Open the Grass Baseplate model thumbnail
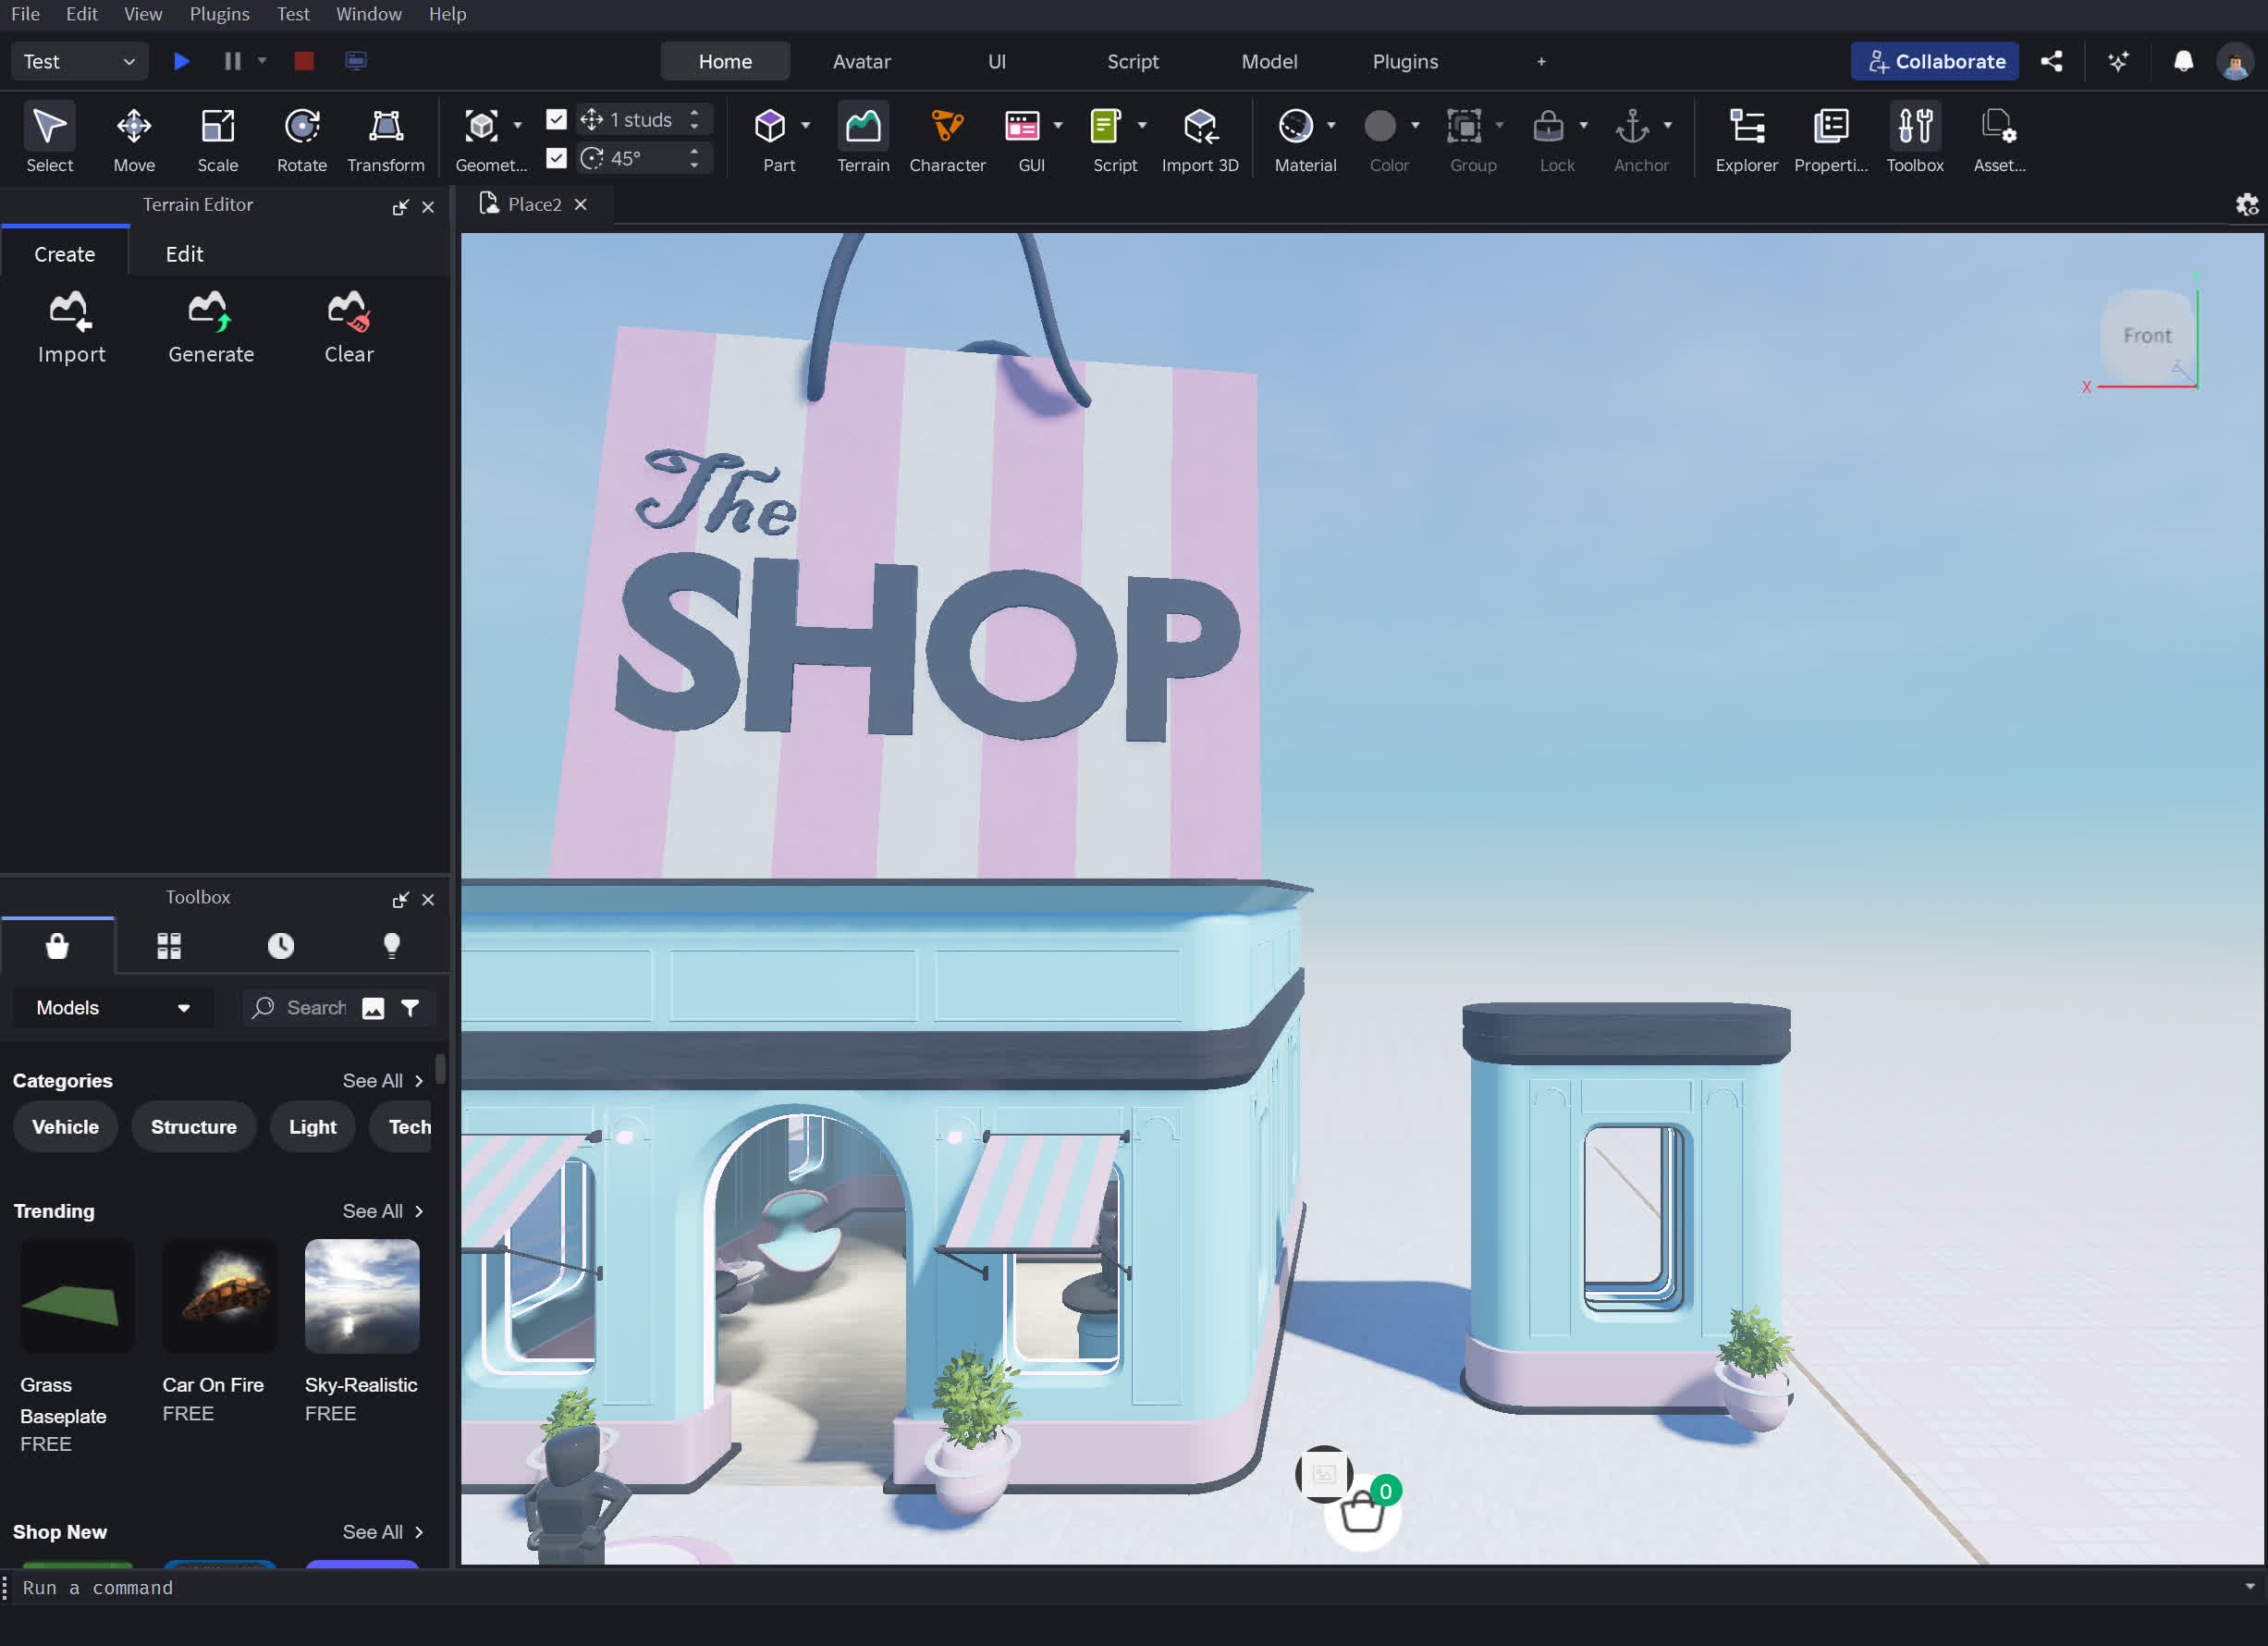 [76, 1295]
